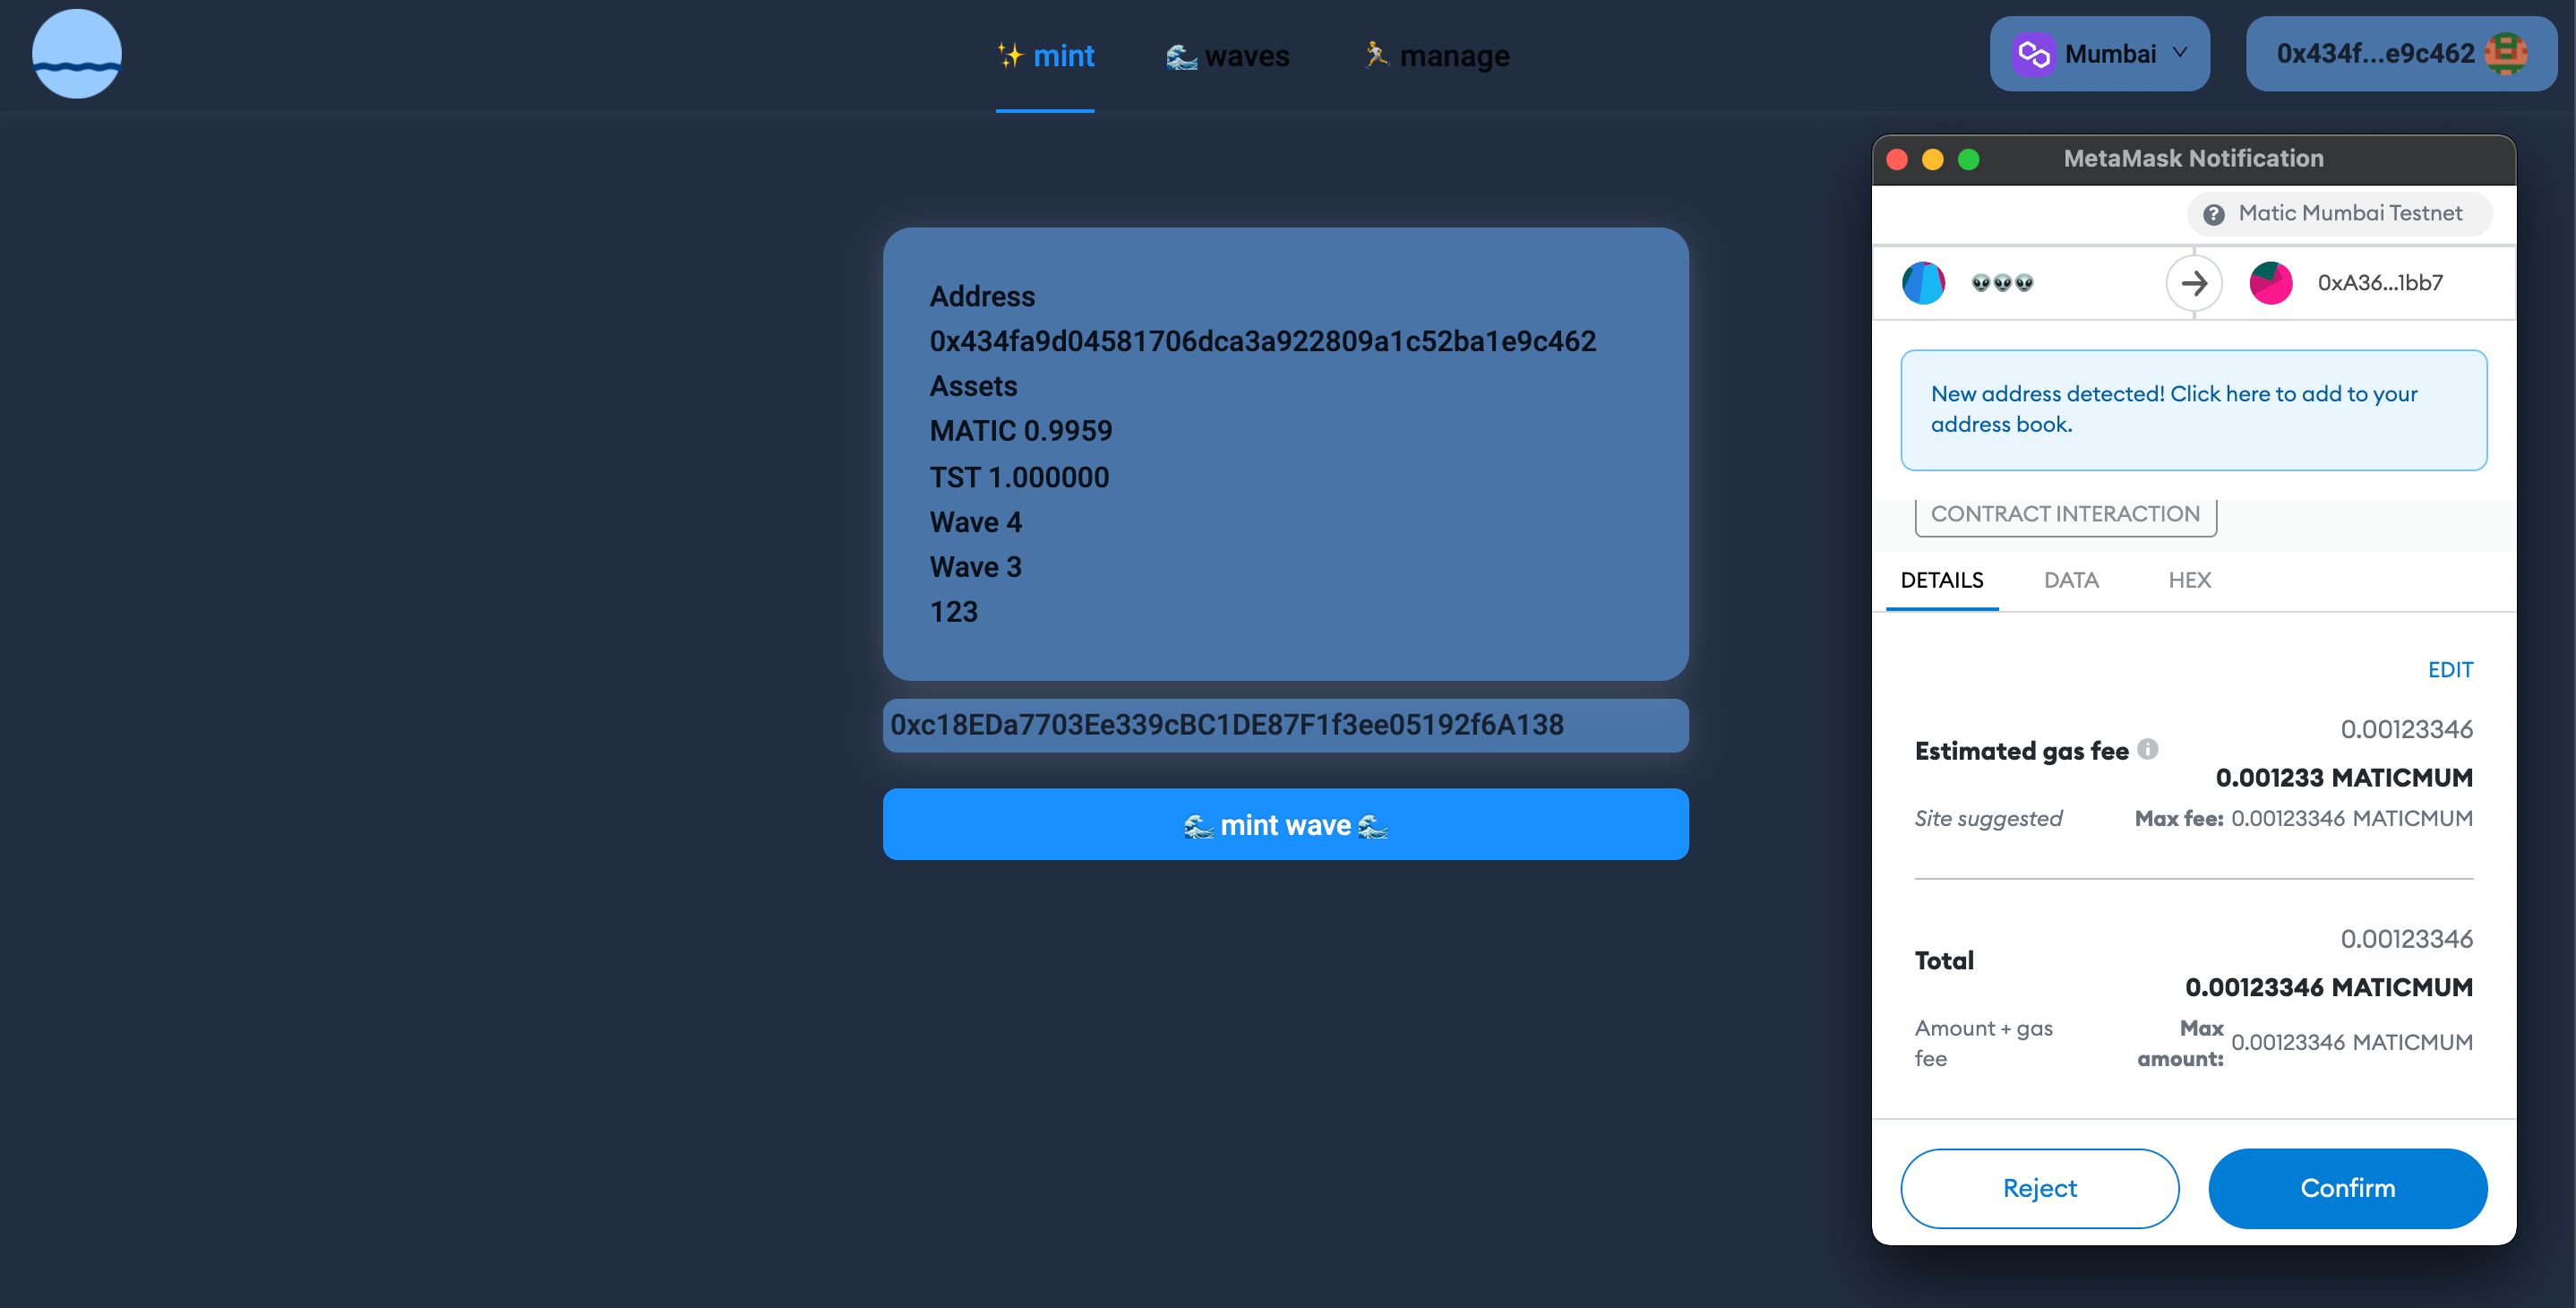This screenshot has width=2576, height=1308.
Task: Click the 123 asset entry
Action: pyautogui.click(x=954, y=612)
